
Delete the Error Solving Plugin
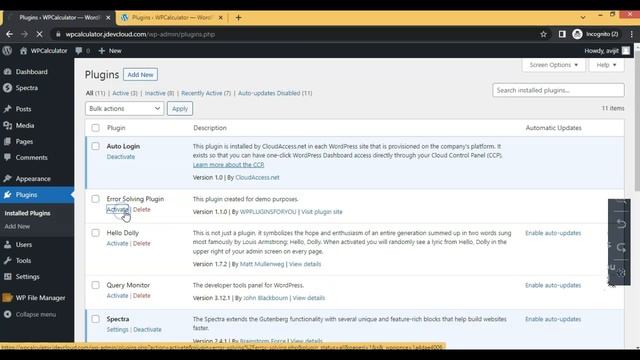click(142, 209)
